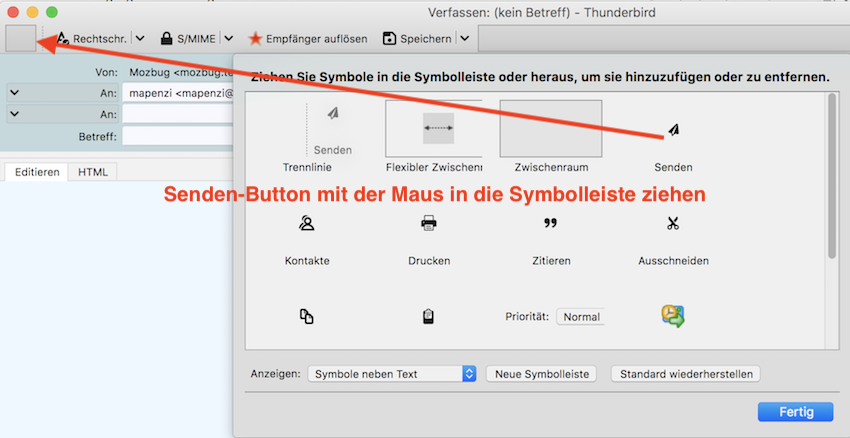The height and width of the screenshot is (438, 850).
Task: Select the copy documents icon
Action: [x=307, y=317]
